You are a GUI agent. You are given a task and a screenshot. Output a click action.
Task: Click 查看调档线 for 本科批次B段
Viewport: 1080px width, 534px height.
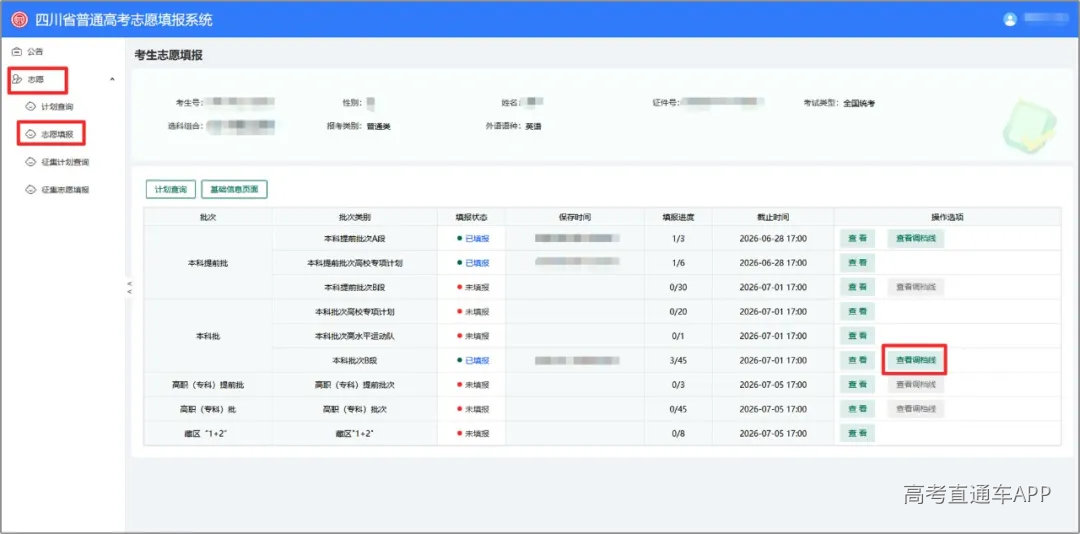tap(915, 360)
